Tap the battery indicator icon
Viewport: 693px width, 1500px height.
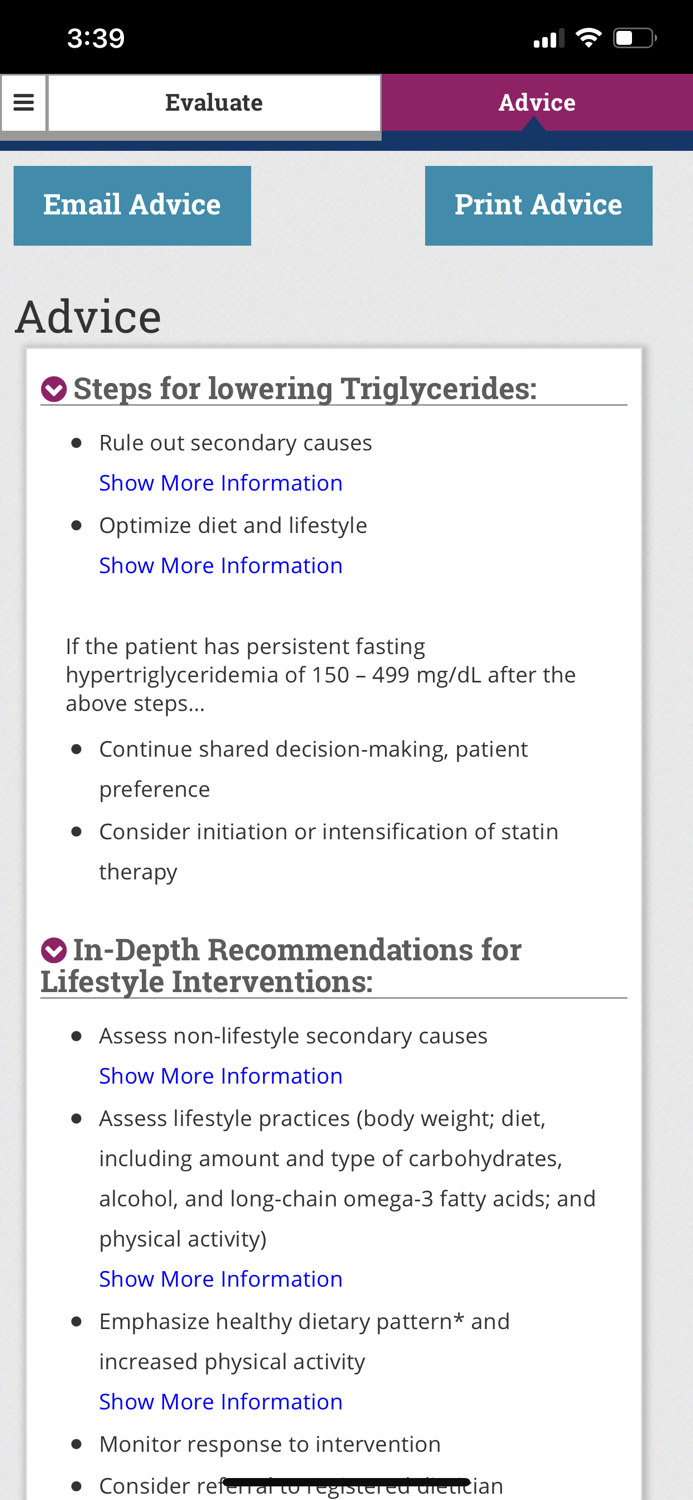coord(633,36)
